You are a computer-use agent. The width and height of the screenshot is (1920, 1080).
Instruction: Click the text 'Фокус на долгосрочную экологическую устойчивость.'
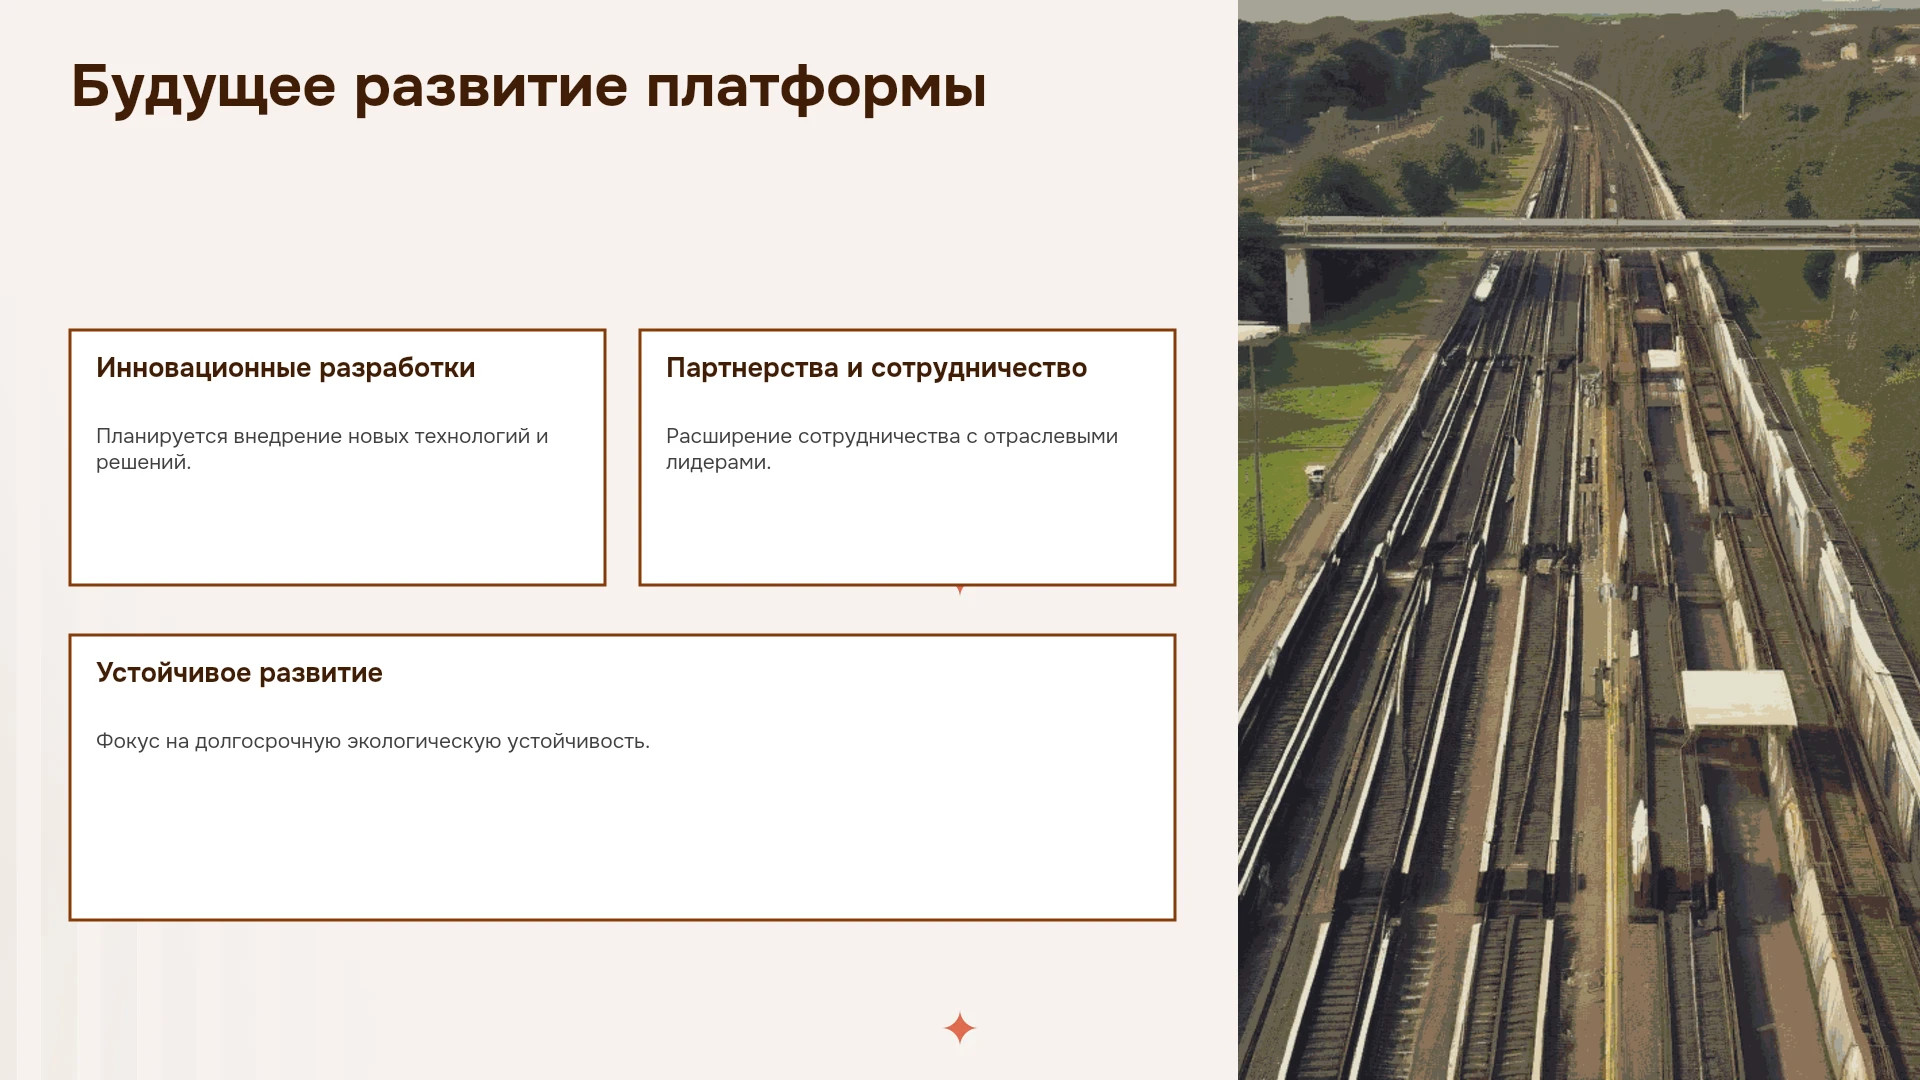[x=373, y=741]
